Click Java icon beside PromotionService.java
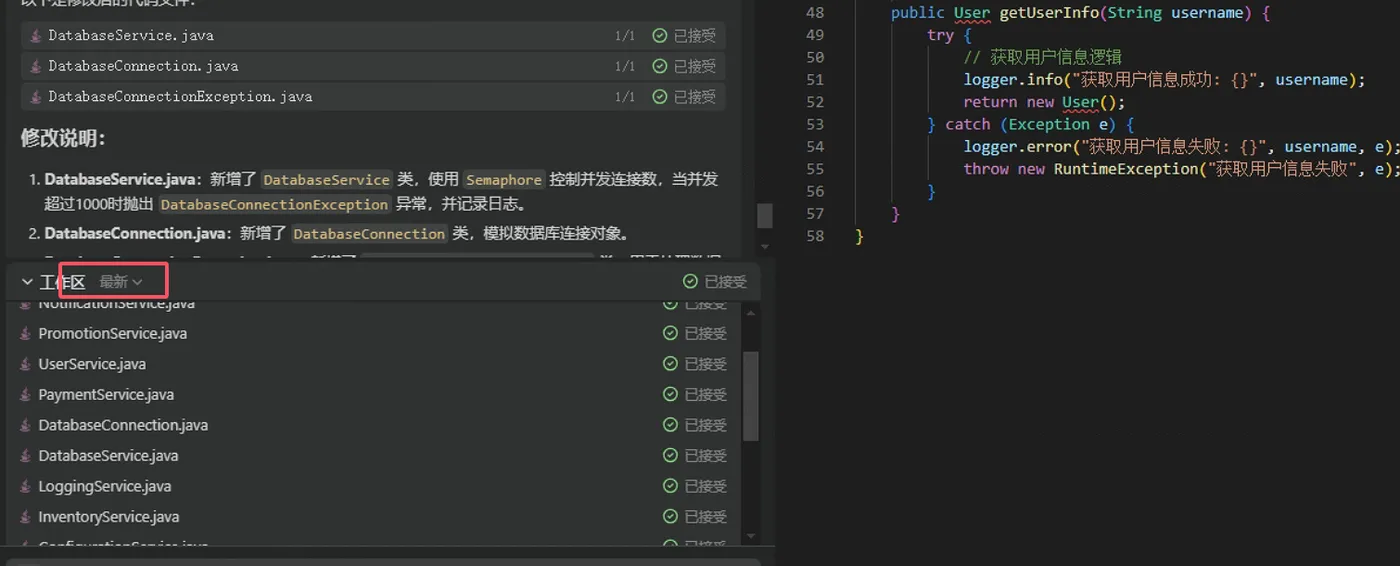 (25, 334)
